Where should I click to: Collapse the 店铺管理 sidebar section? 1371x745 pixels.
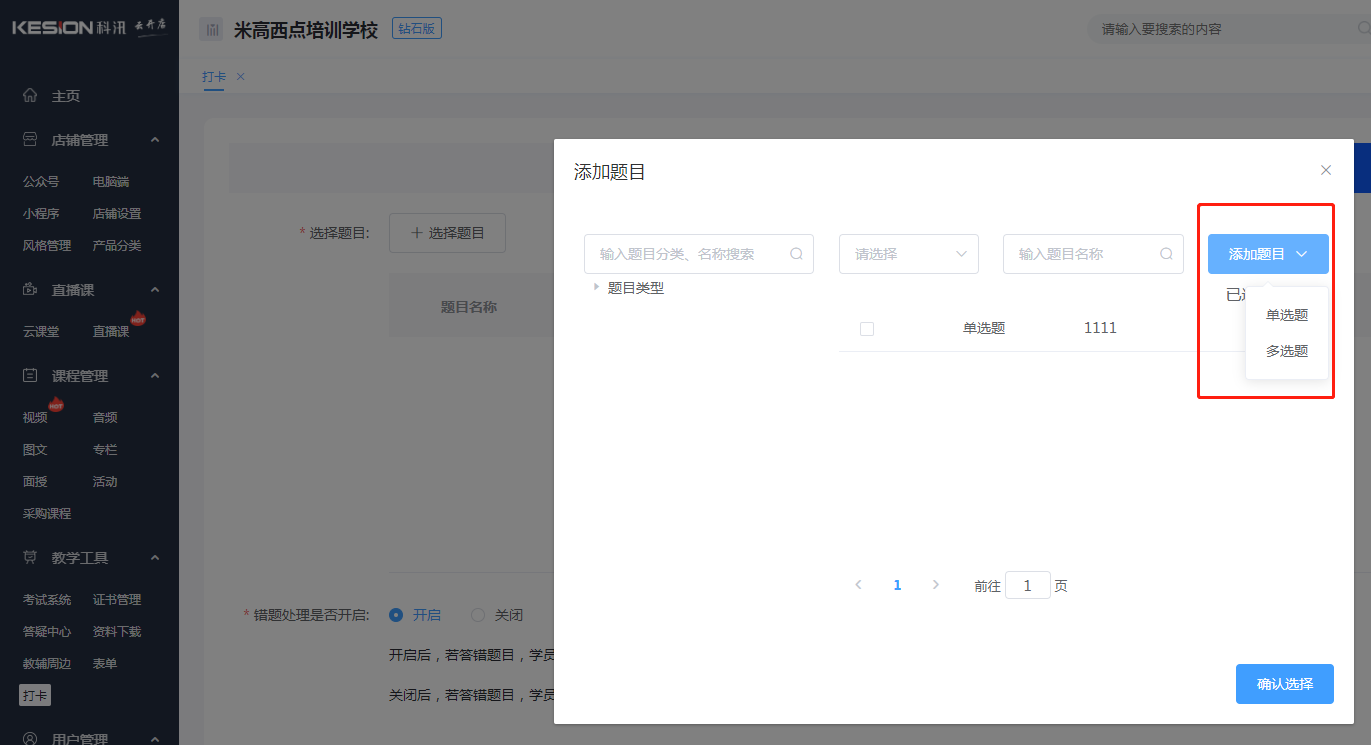coord(155,140)
